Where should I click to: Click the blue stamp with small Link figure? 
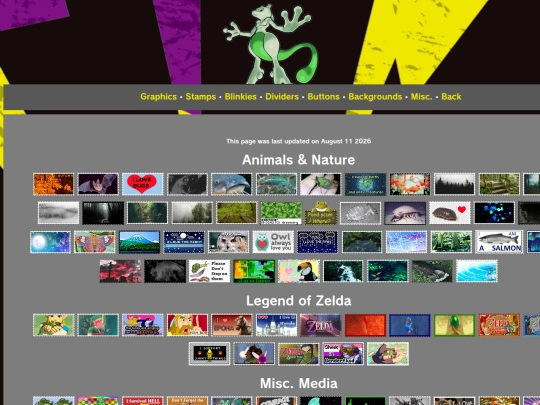pyautogui.click(x=410, y=325)
